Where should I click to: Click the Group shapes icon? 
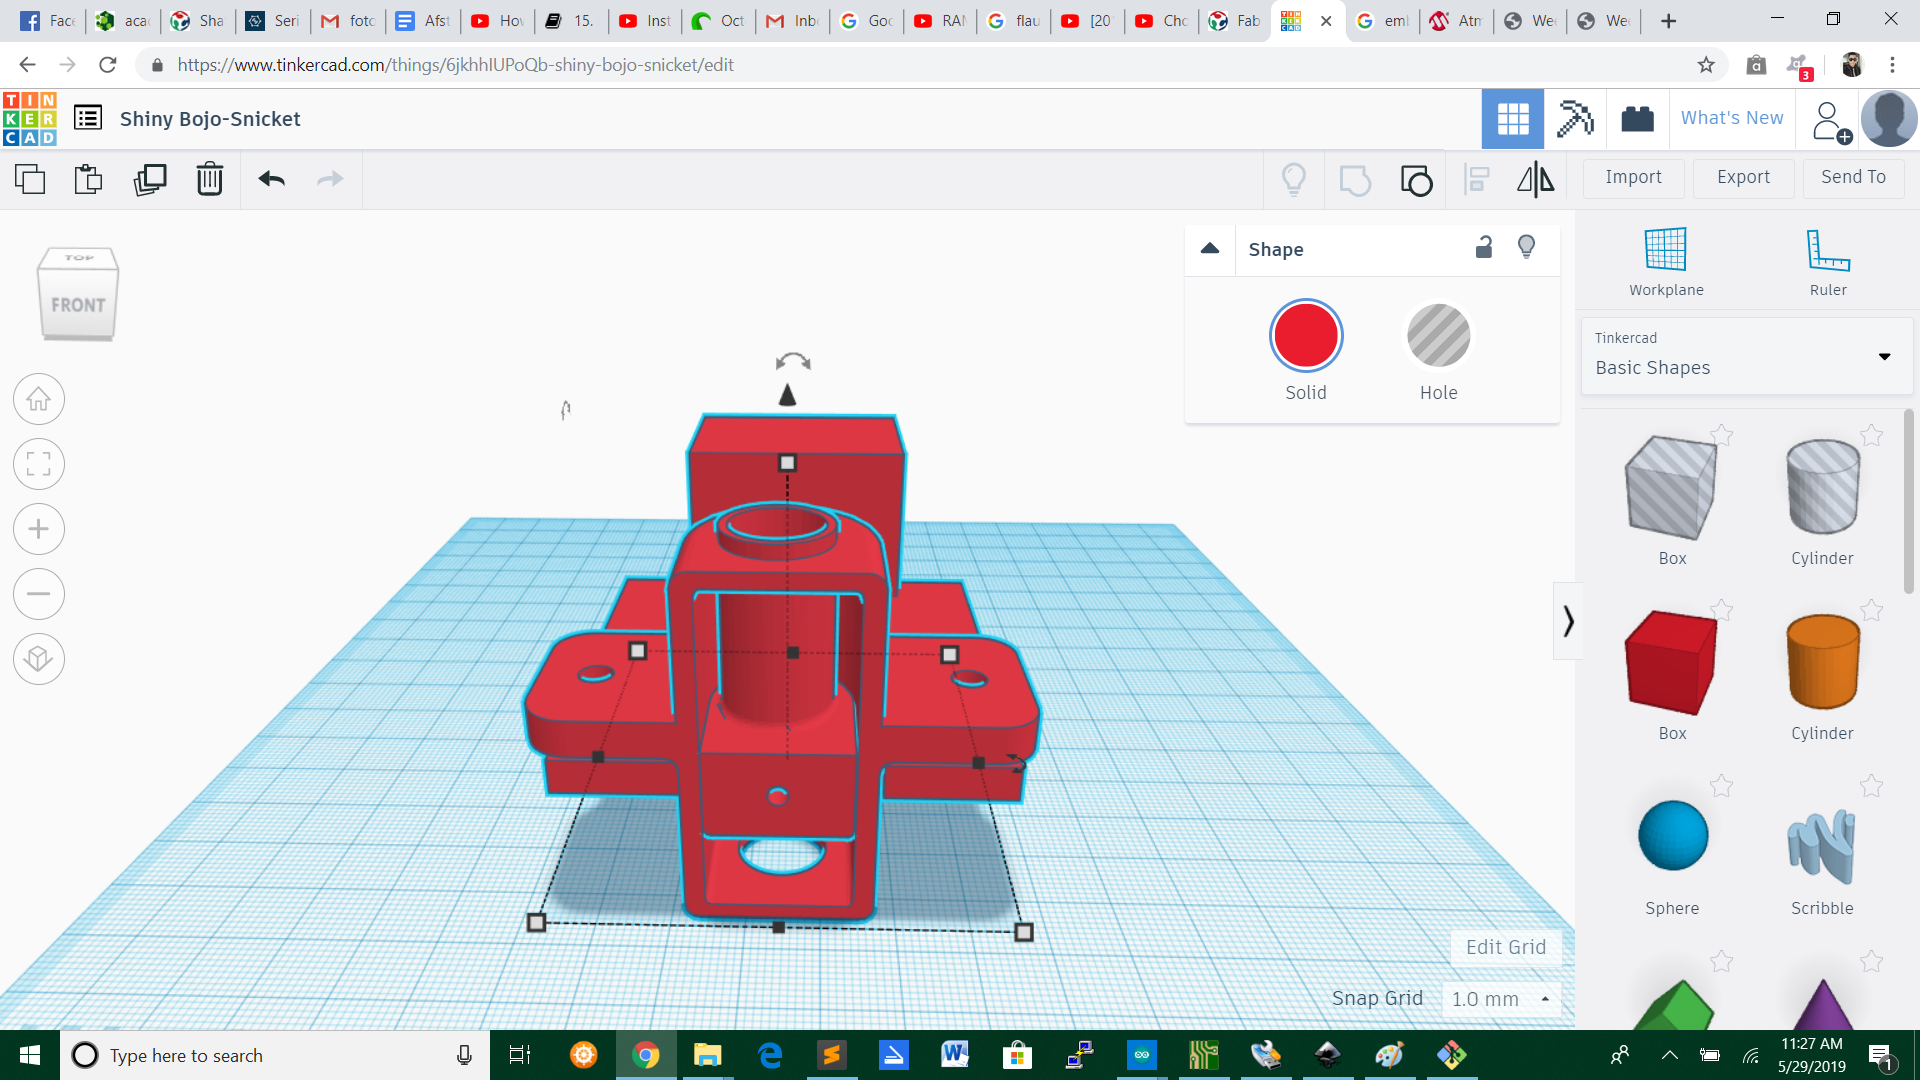[1355, 180]
